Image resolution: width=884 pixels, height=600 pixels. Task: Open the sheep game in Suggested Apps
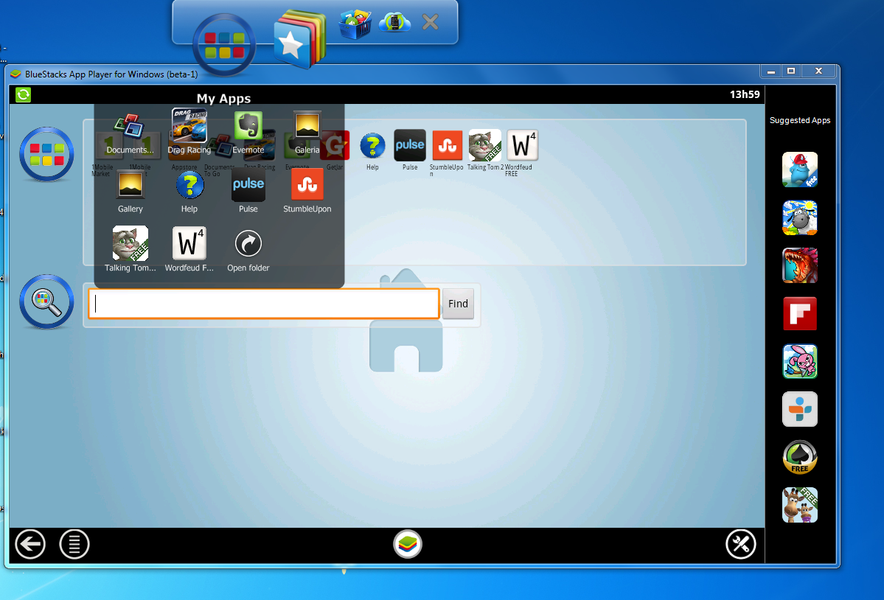pyautogui.click(x=799, y=217)
